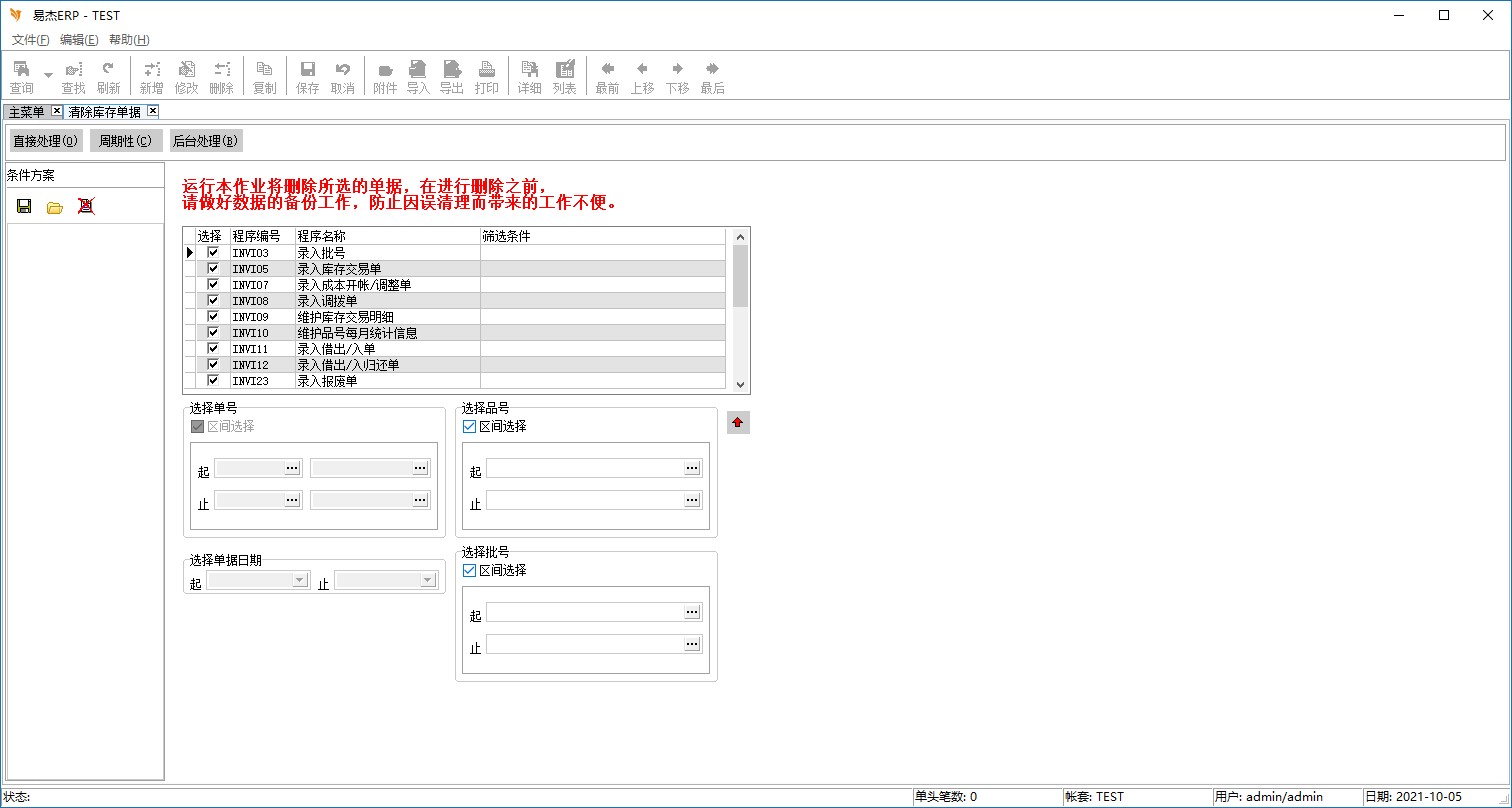Open the 查询 dropdown arrow in toolbar

(48, 74)
